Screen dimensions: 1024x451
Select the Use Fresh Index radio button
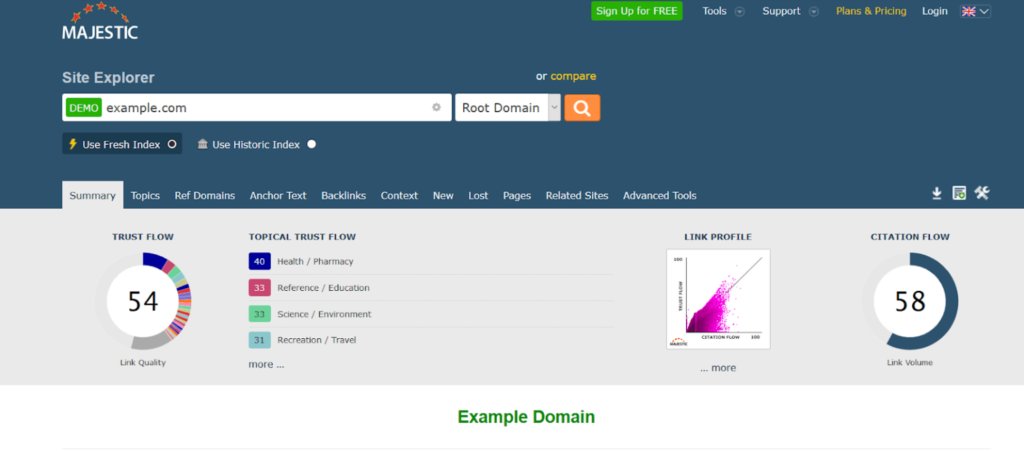click(x=172, y=144)
